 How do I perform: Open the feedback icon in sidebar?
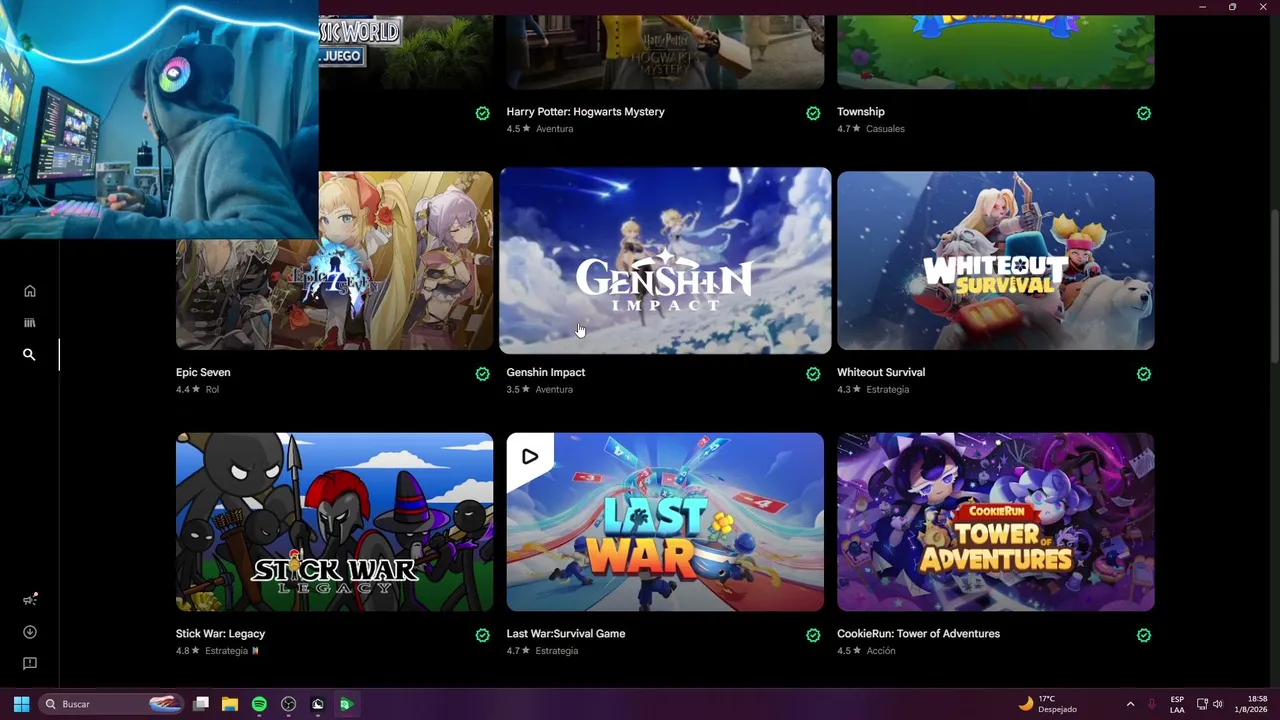(30, 664)
